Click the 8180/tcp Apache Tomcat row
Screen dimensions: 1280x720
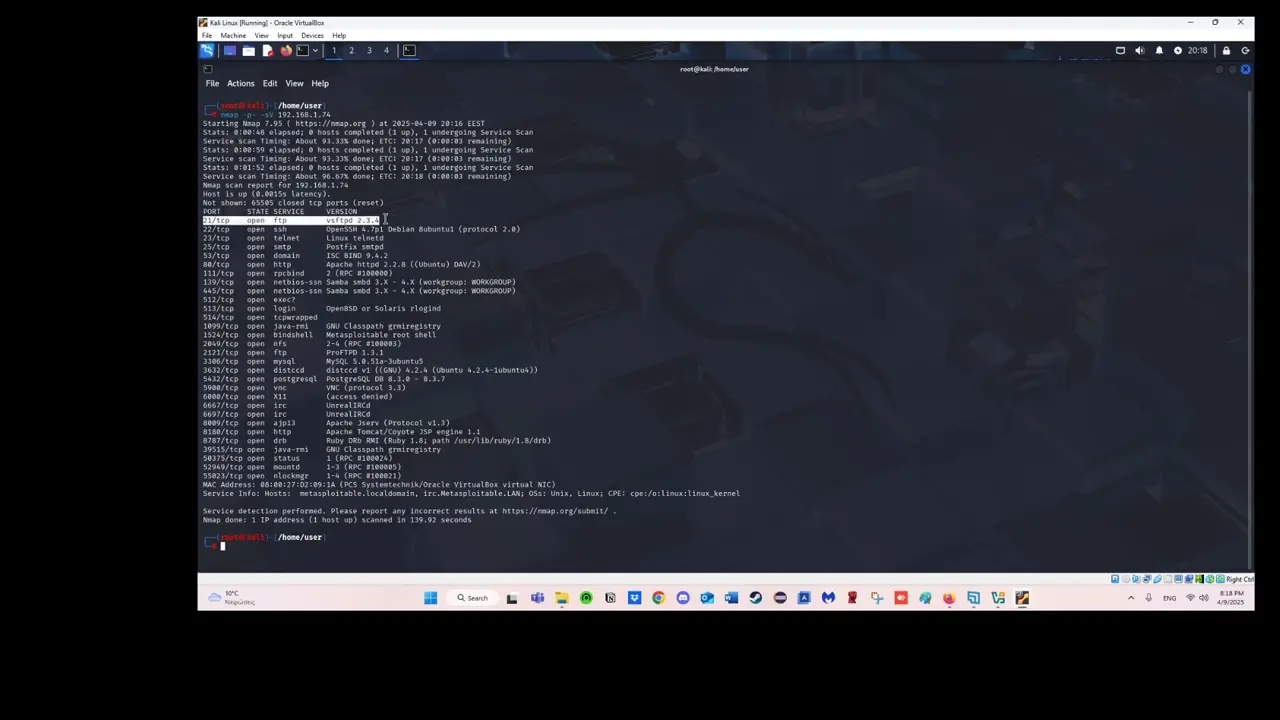pos(341,432)
